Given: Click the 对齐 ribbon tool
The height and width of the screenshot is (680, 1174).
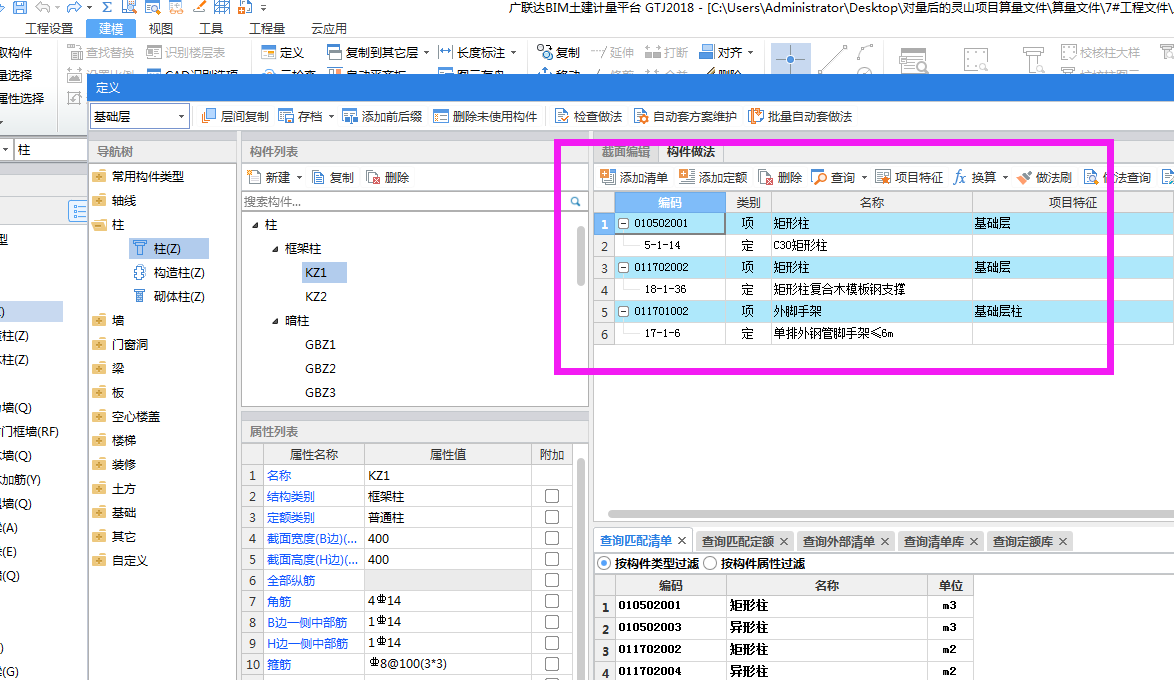Looking at the screenshot, I should [x=726, y=52].
